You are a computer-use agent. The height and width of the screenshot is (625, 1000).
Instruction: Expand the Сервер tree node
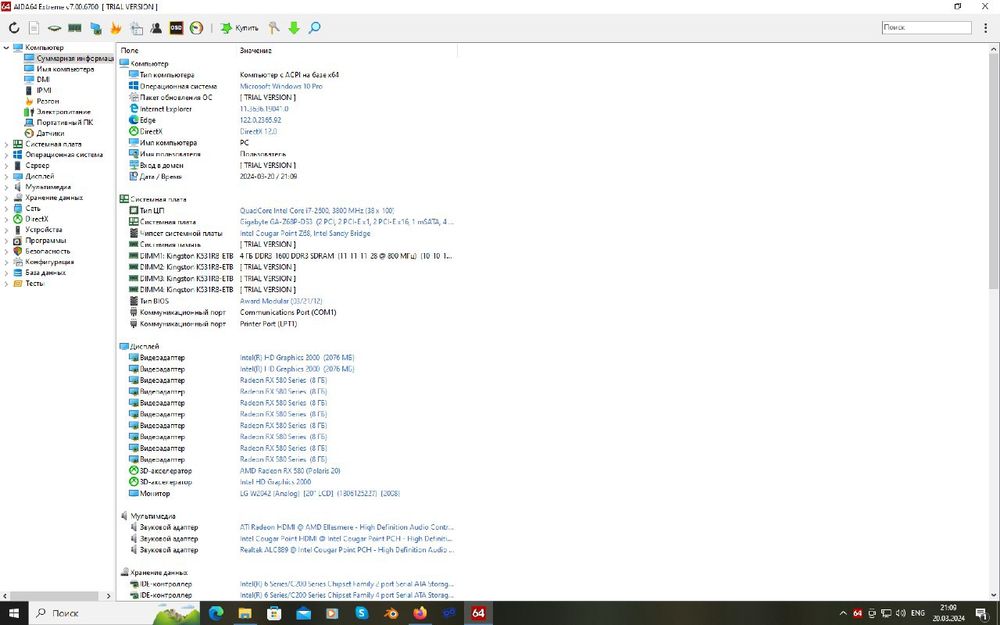(6, 165)
